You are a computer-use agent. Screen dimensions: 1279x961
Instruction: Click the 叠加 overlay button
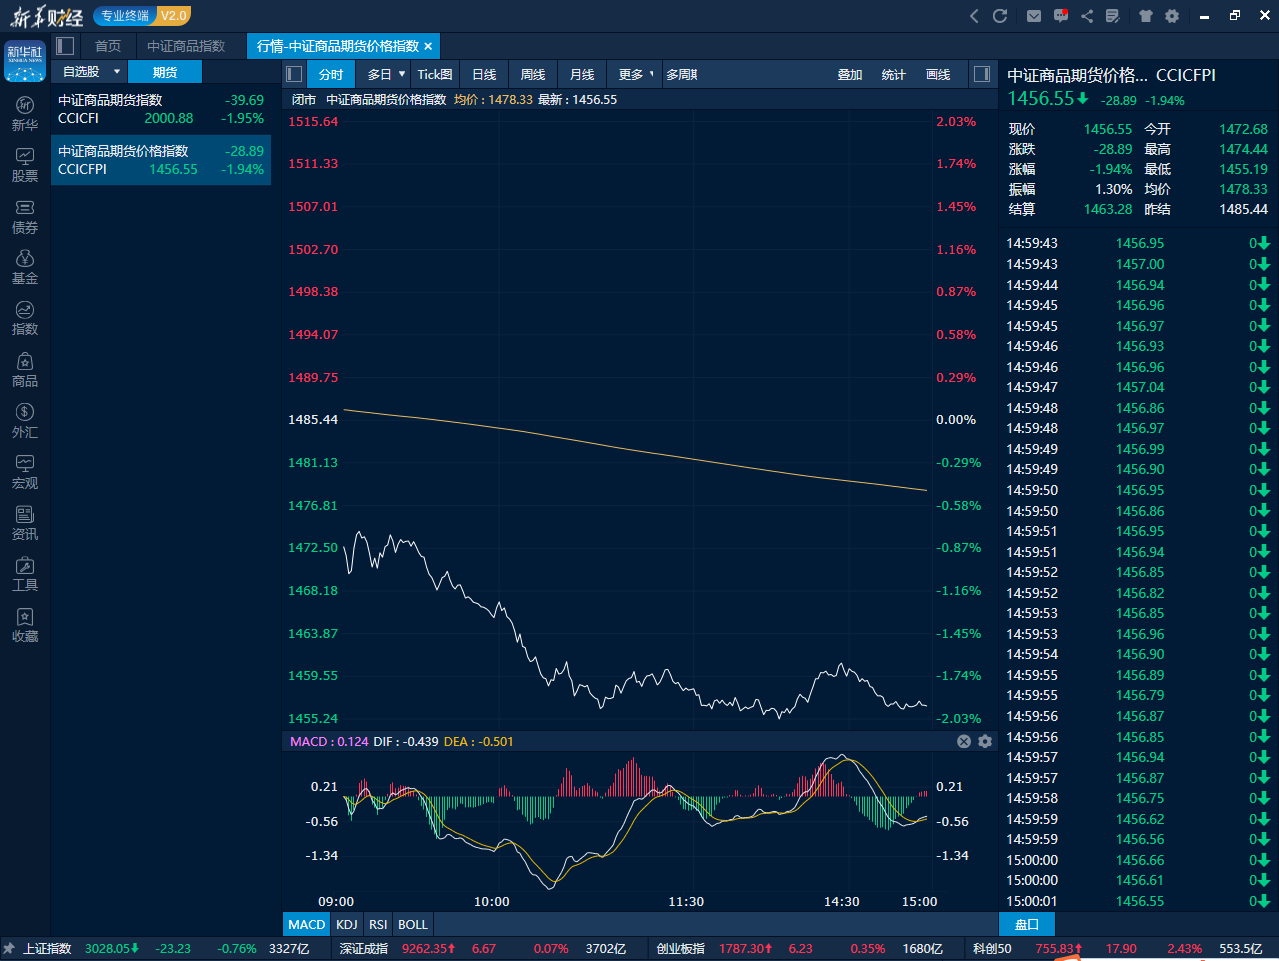850,74
